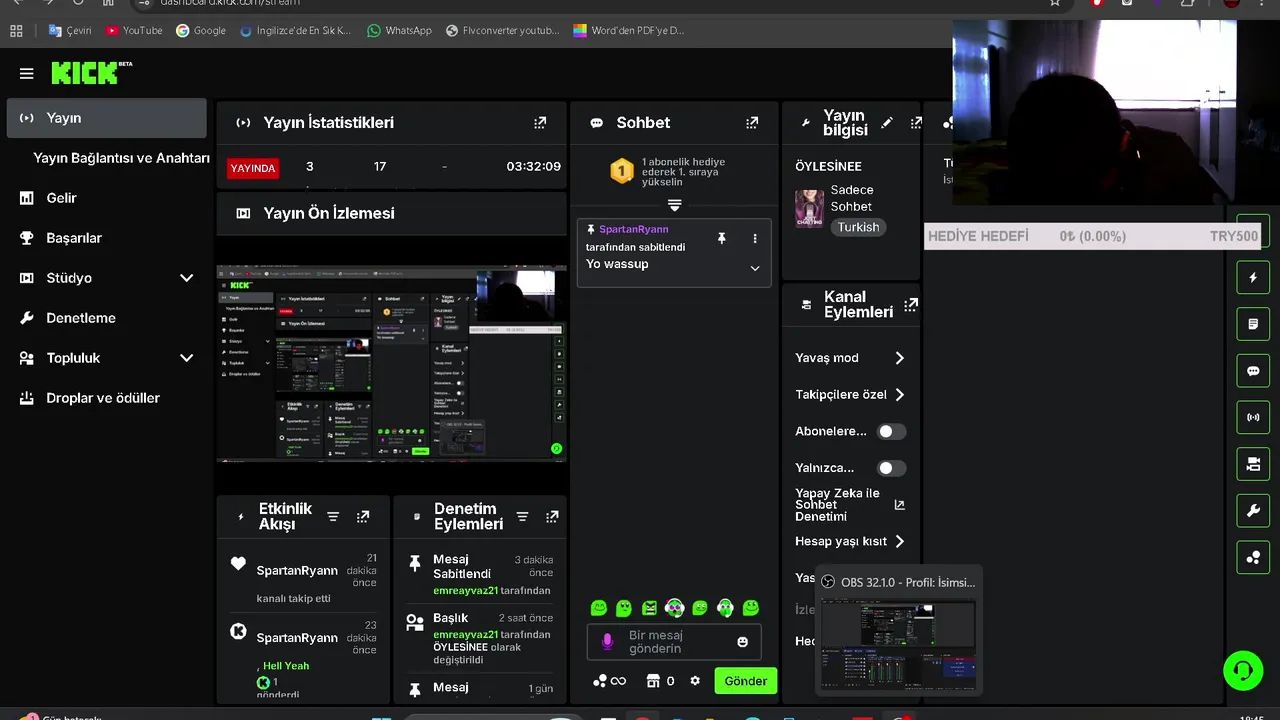The height and width of the screenshot is (720, 1280).
Task: Click the camera icon in right sidebar
Action: click(x=1253, y=464)
